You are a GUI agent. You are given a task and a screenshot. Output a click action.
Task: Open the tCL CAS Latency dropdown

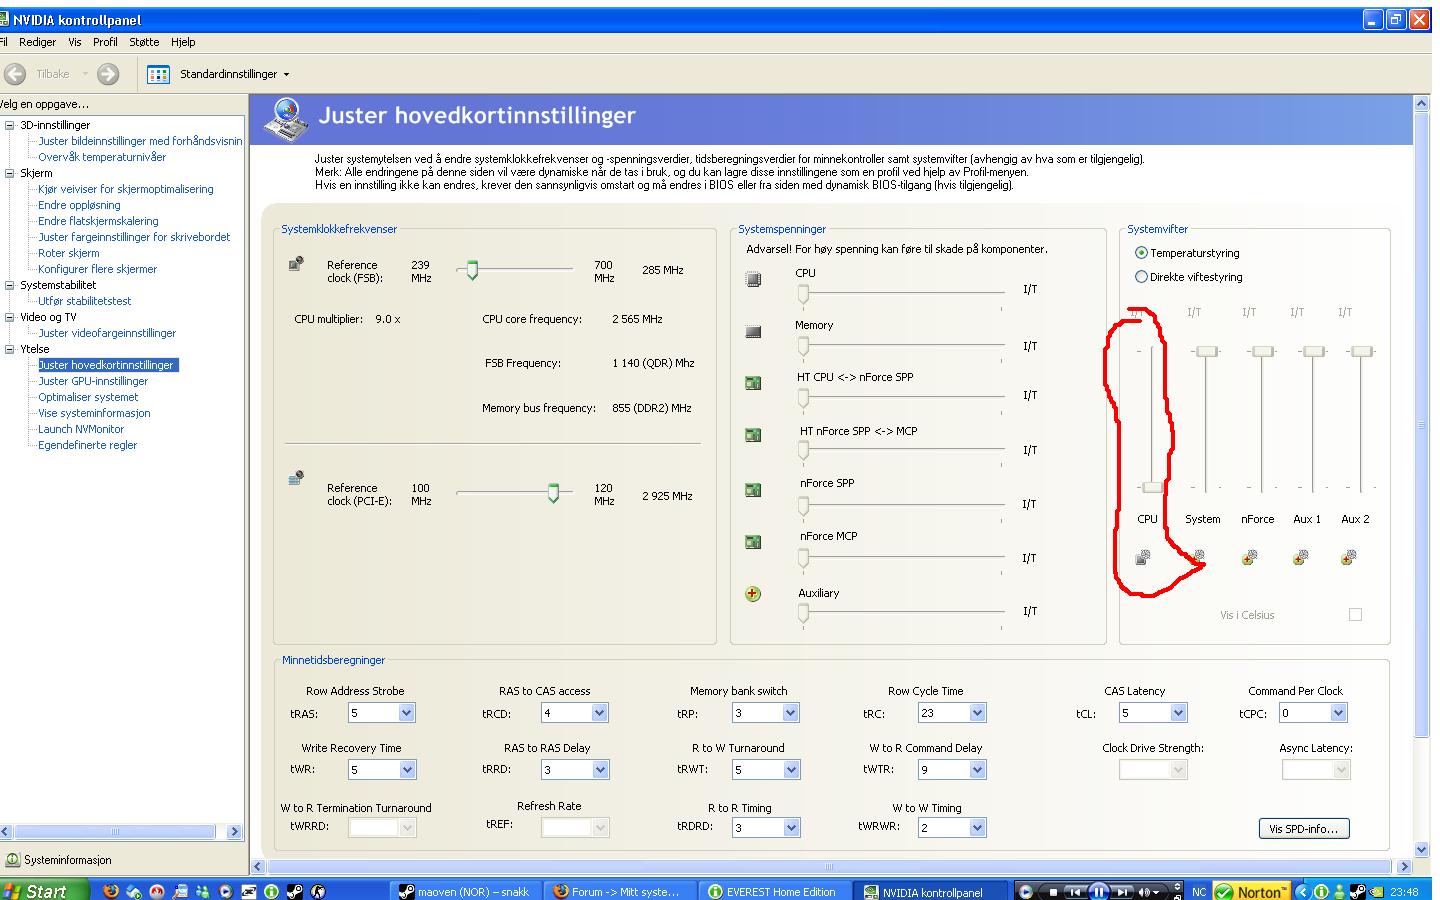[x=1178, y=713]
